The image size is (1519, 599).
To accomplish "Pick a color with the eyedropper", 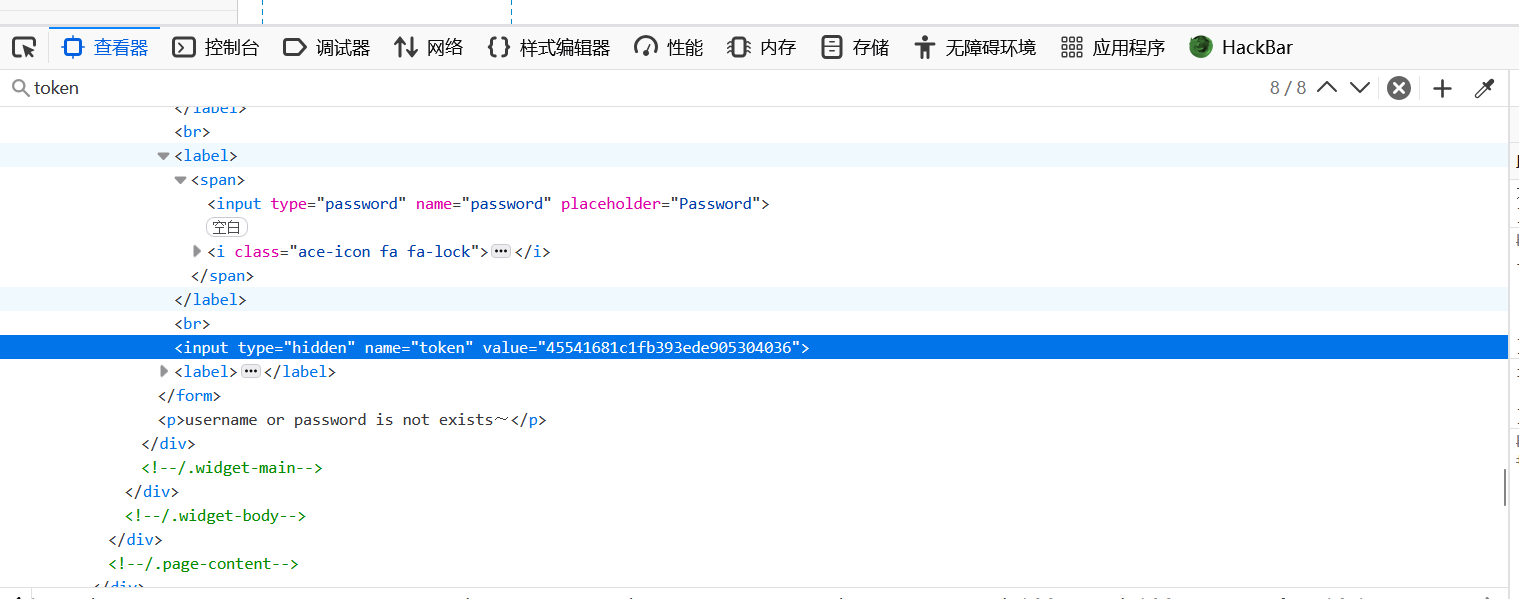I will 1484,88.
